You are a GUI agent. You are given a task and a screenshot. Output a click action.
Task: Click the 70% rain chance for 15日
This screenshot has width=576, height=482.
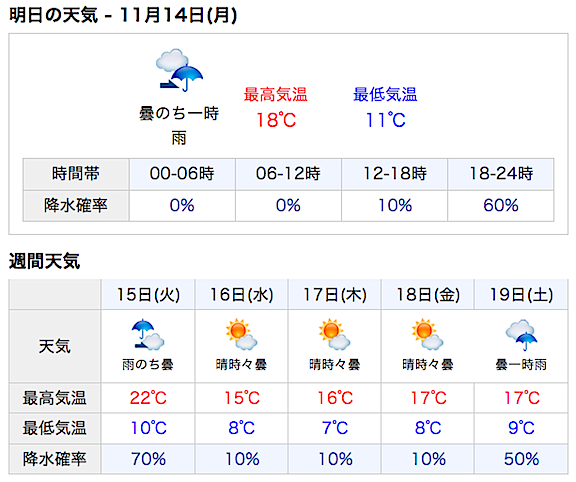148,459
